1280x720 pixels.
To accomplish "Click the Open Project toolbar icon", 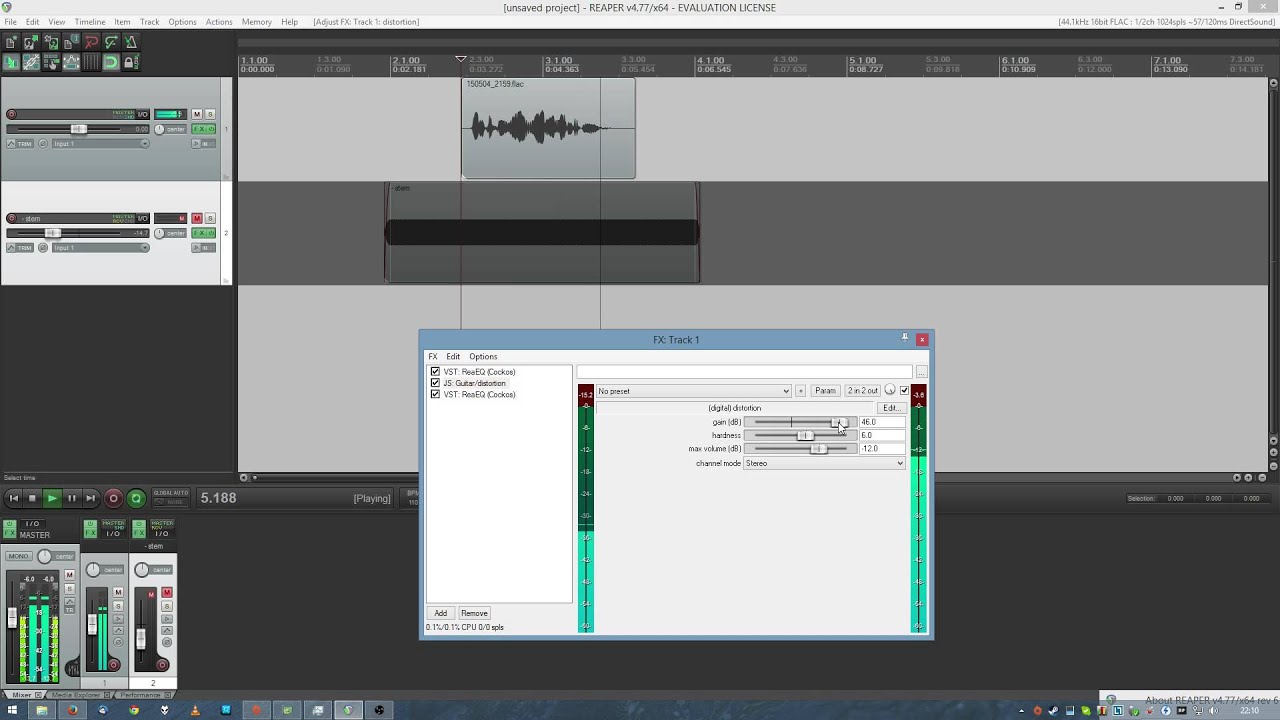I will (x=31, y=42).
